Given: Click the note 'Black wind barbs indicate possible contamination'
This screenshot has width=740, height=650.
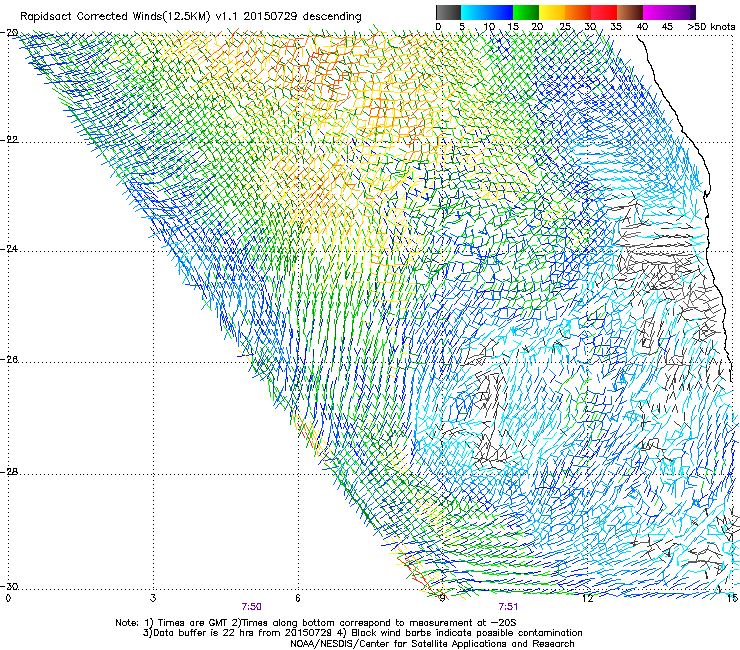Looking at the screenshot, I should tap(467, 633).
